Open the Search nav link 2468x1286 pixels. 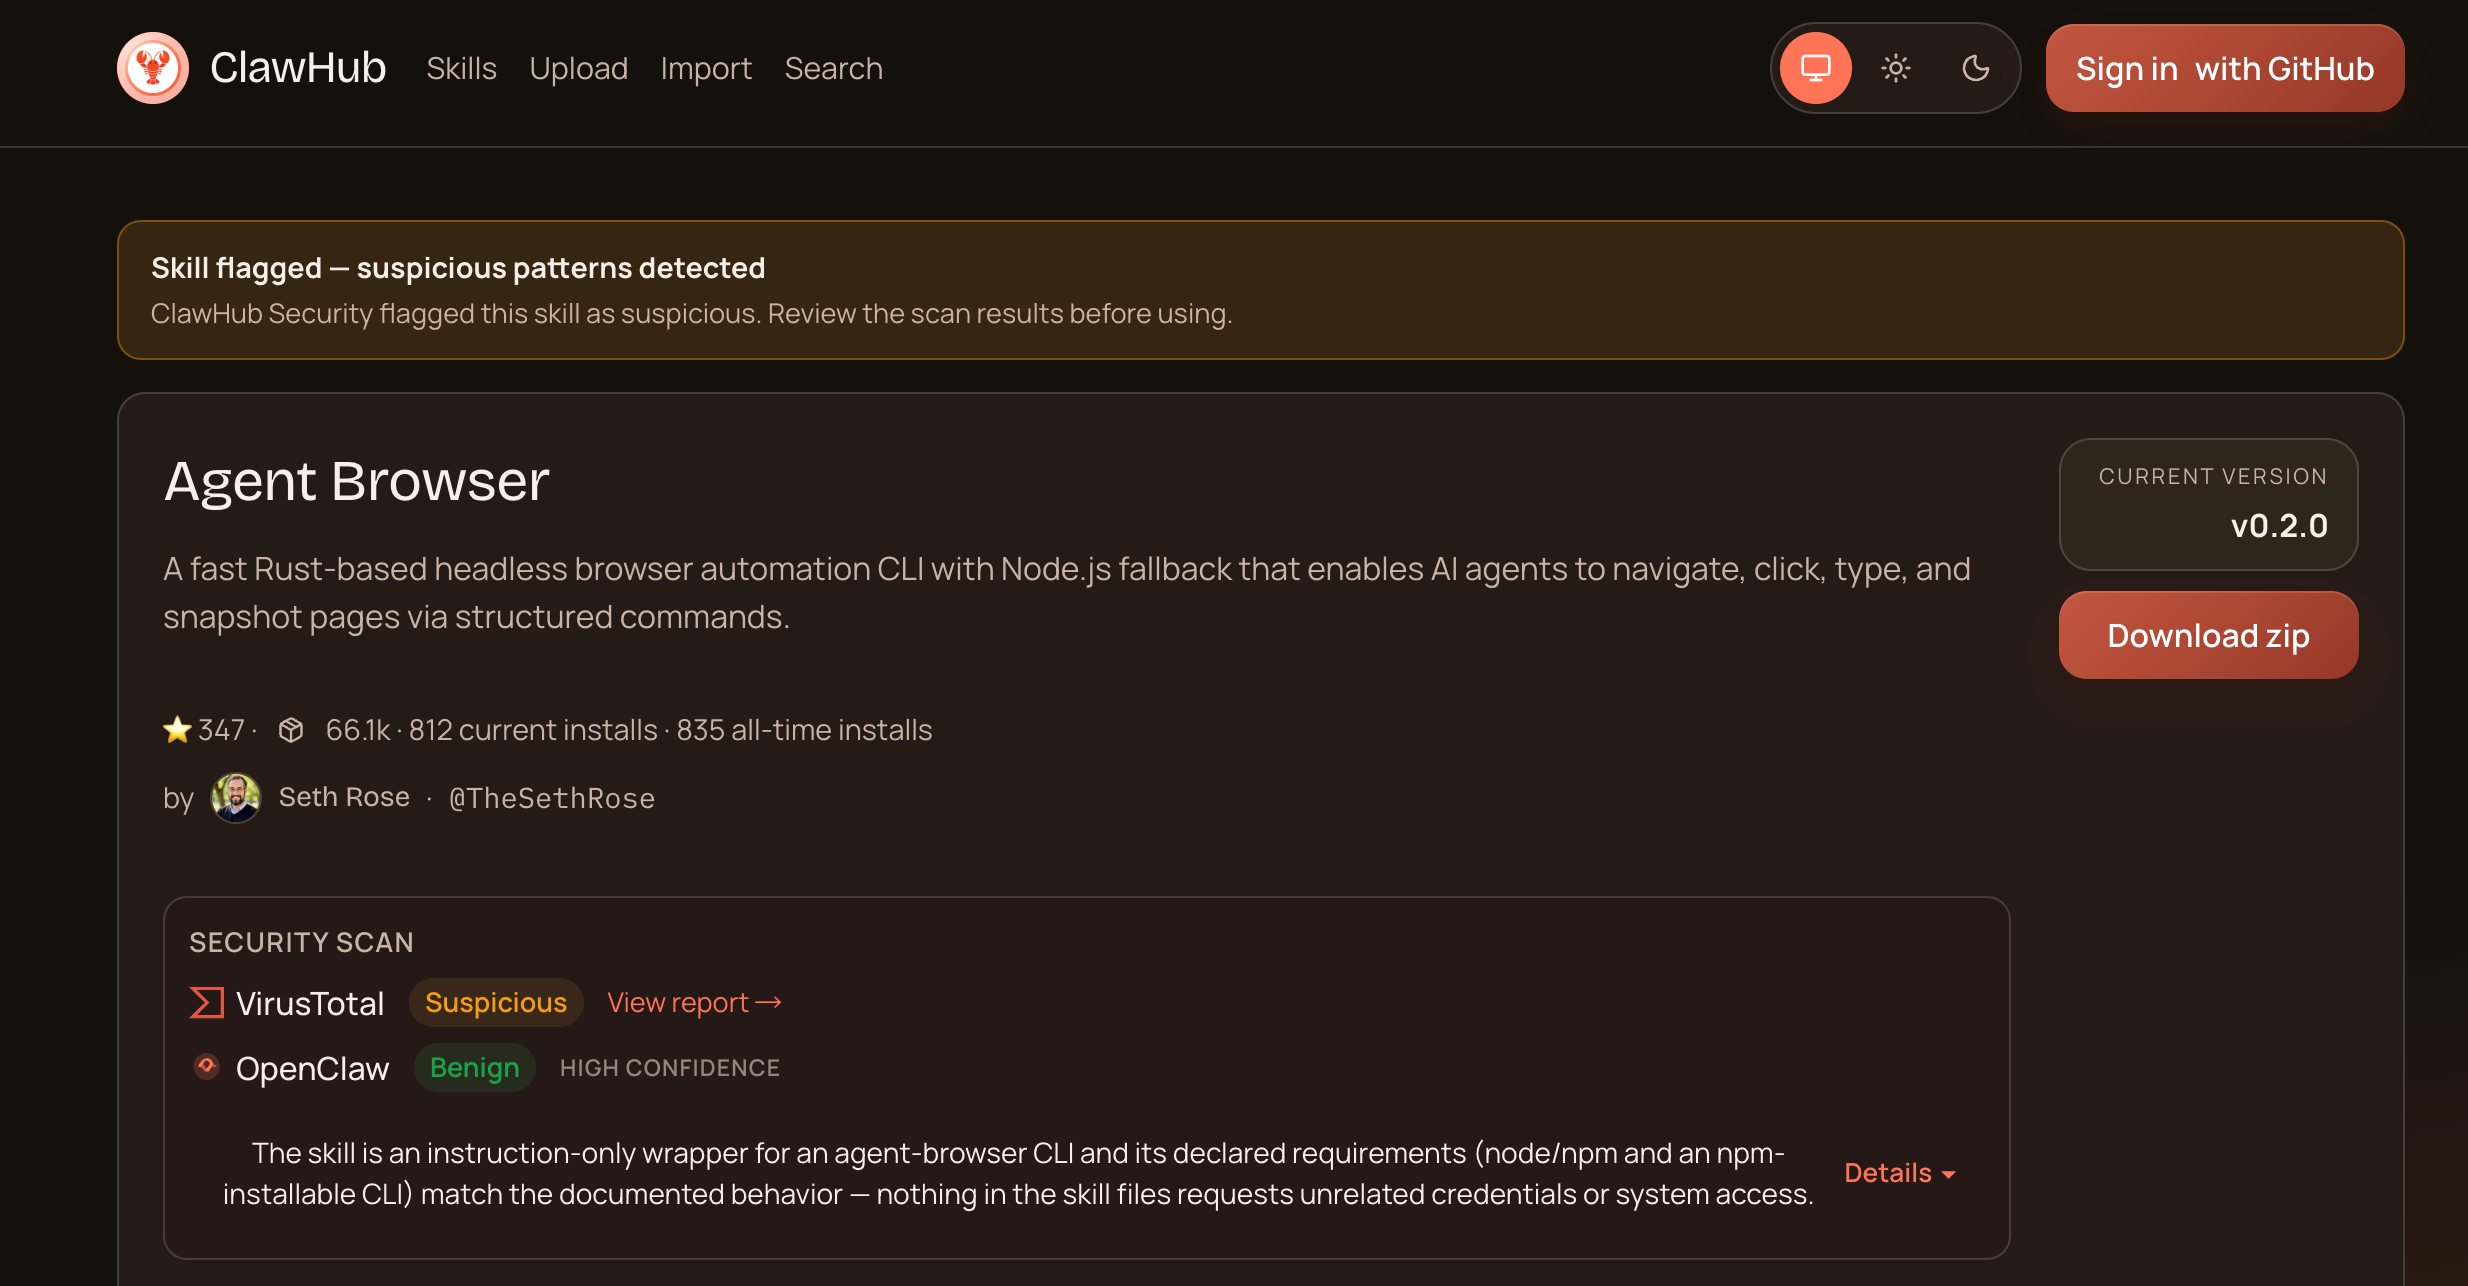833,68
